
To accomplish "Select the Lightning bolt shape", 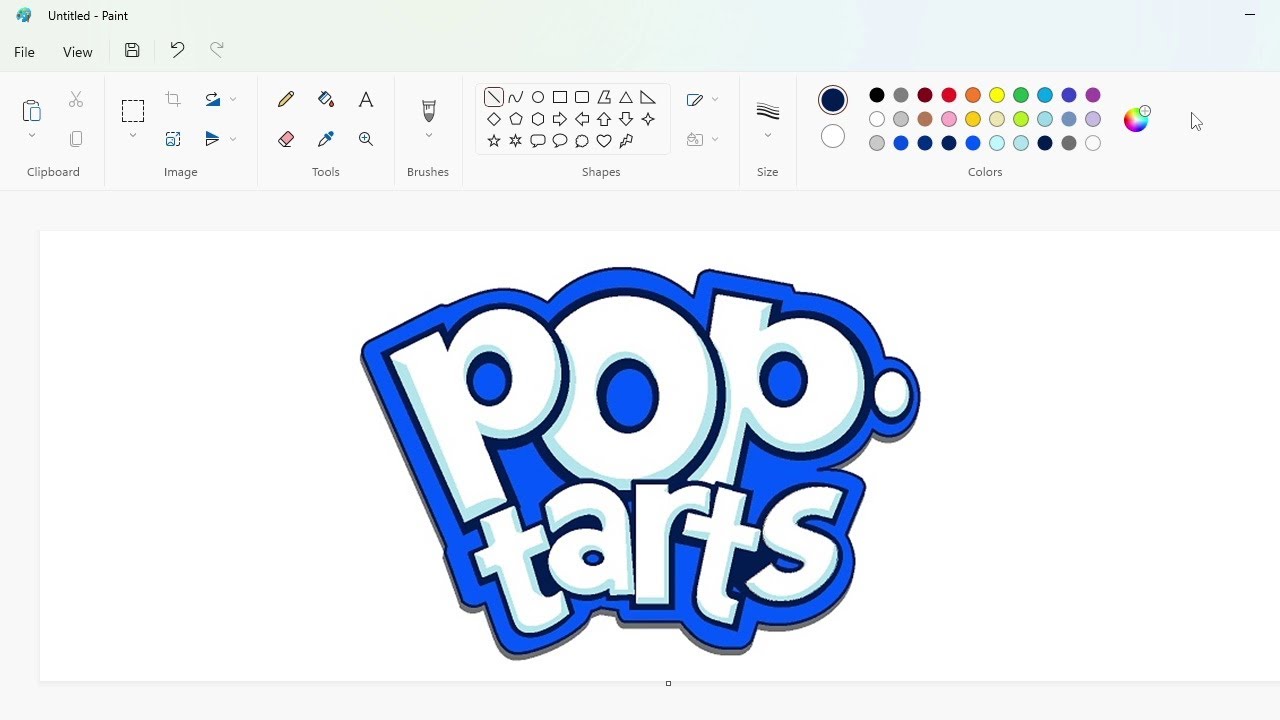I will pos(626,141).
